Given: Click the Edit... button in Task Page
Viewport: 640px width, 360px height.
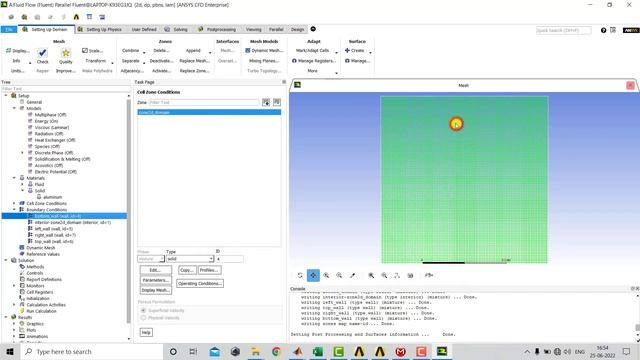Looking at the screenshot, I should [x=156, y=270].
